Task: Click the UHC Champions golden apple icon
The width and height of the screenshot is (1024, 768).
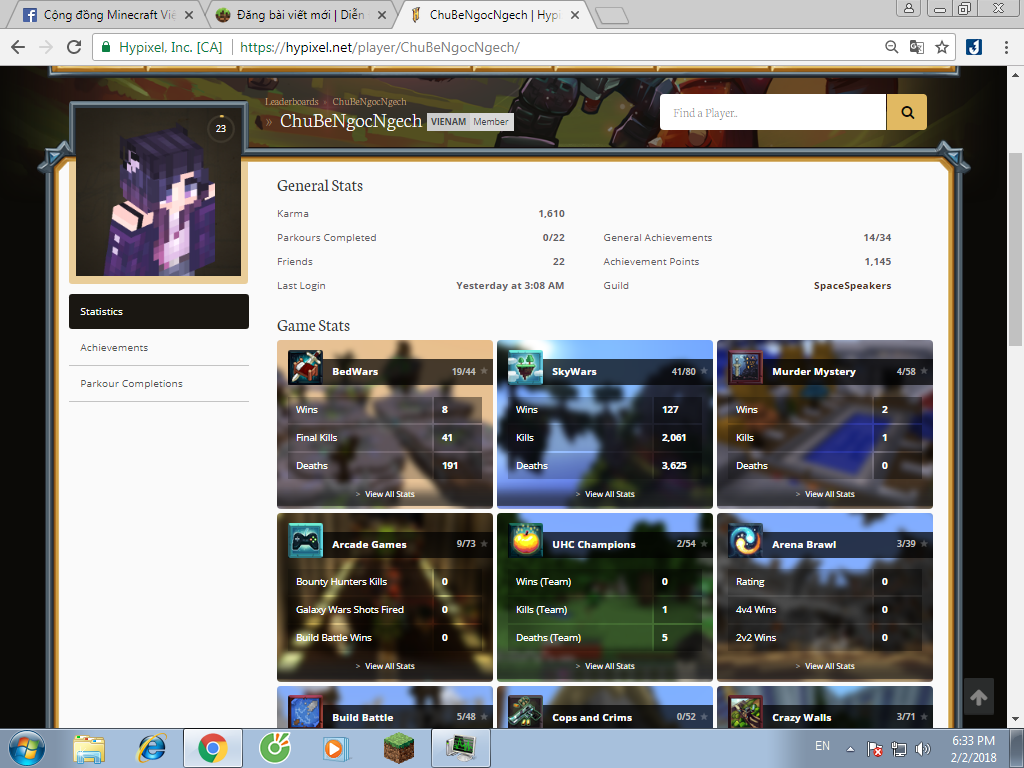Action: coord(525,541)
